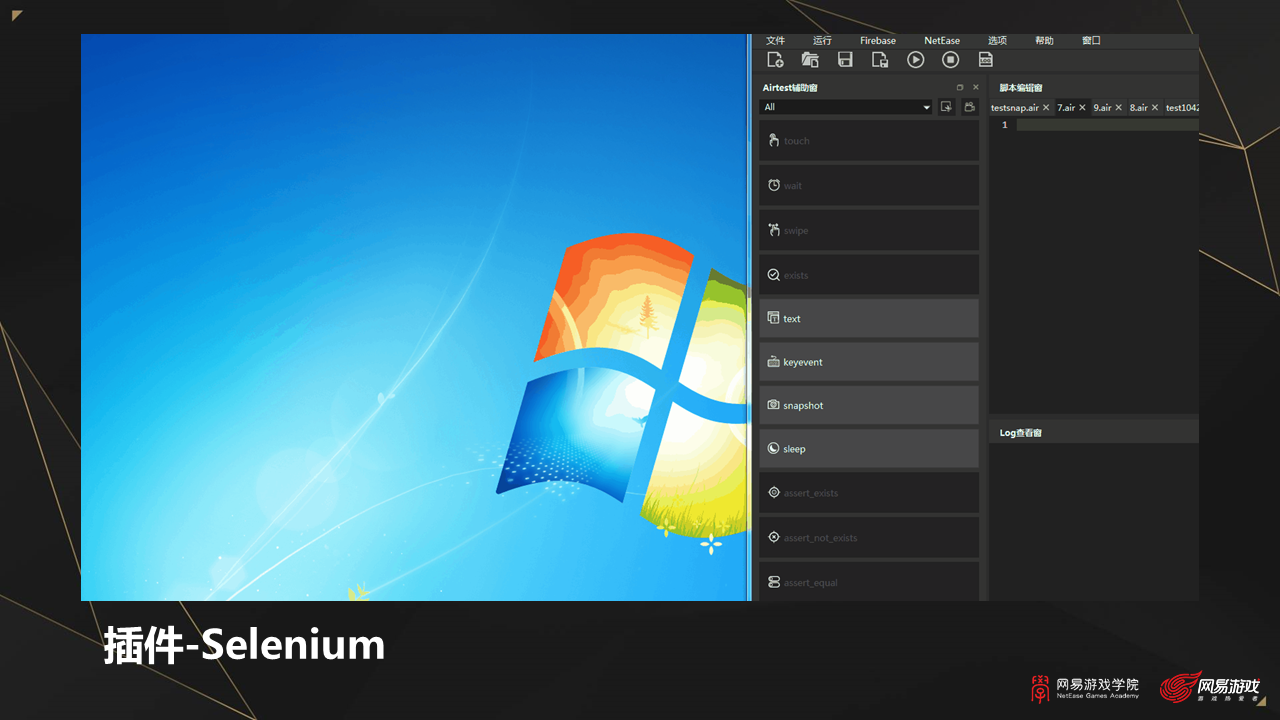This screenshot has height=720, width=1280.
Task: Close the 7.air tab
Action: (1082, 108)
